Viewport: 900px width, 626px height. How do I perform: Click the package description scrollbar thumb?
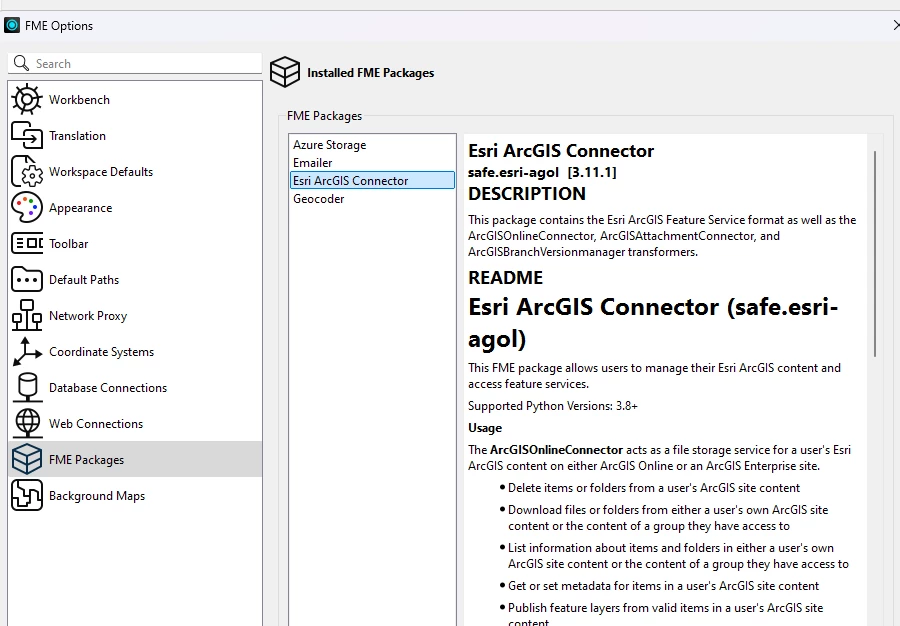pos(875,254)
